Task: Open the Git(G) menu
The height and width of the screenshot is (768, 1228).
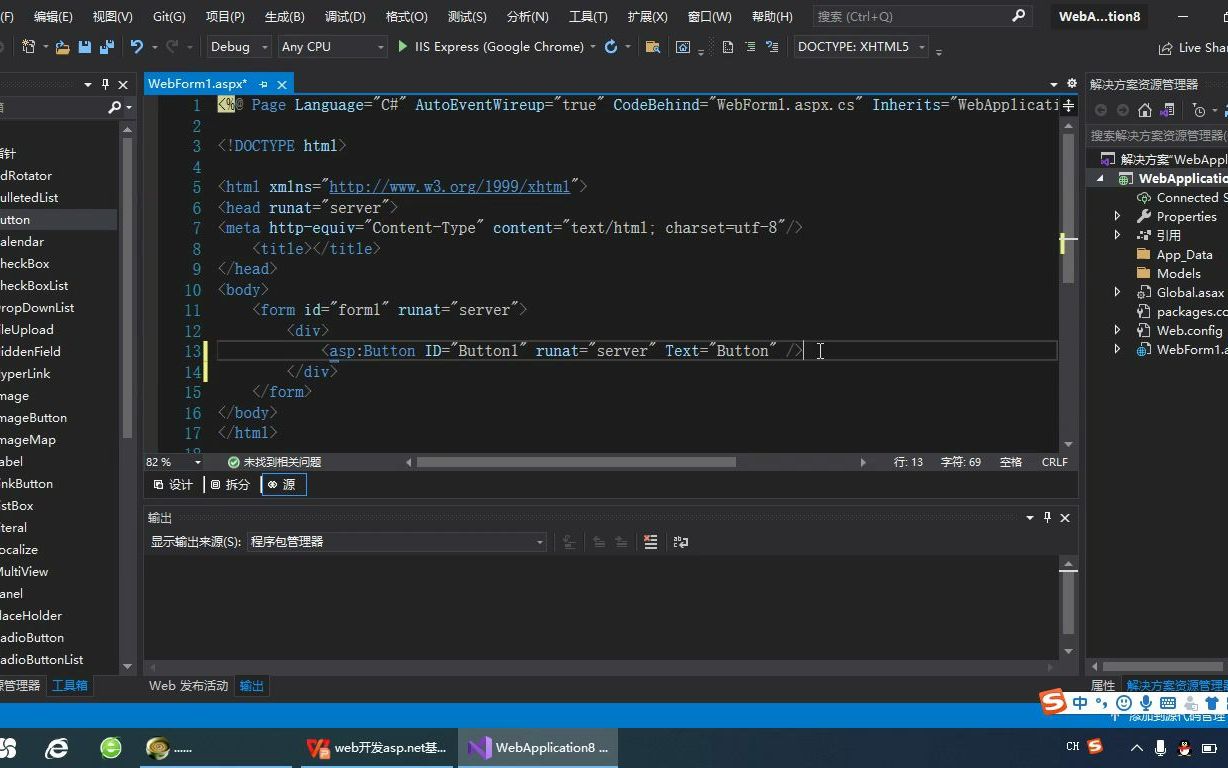Action: 169,16
